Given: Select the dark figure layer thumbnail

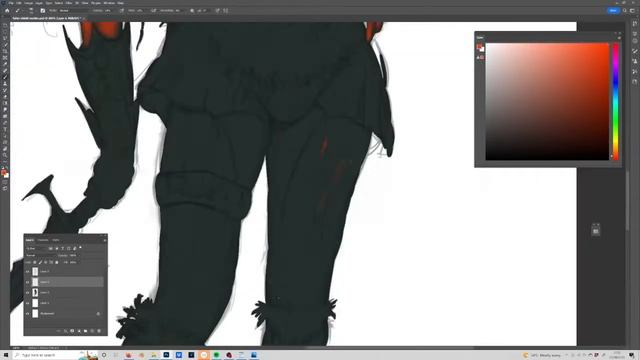Looking at the screenshot, I should click(35, 292).
